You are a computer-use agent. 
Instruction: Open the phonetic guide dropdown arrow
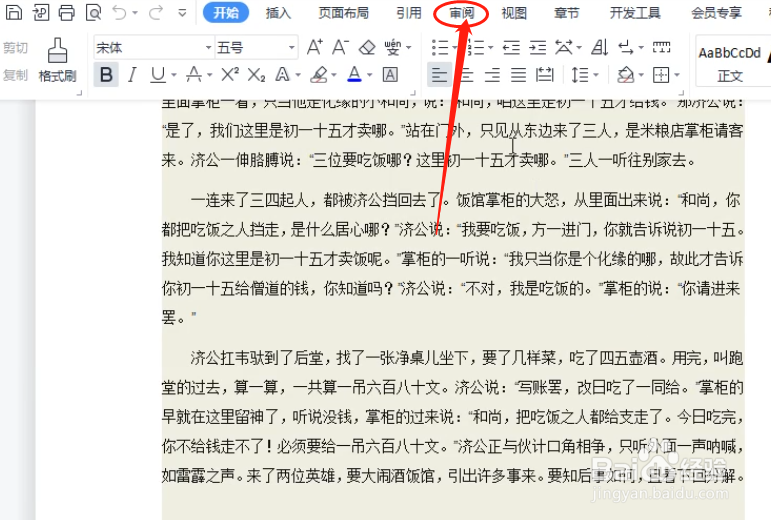coord(409,48)
